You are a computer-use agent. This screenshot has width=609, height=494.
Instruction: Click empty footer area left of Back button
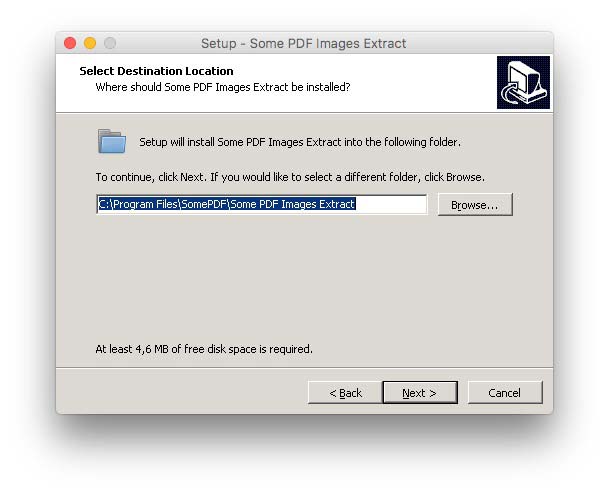(x=182, y=391)
